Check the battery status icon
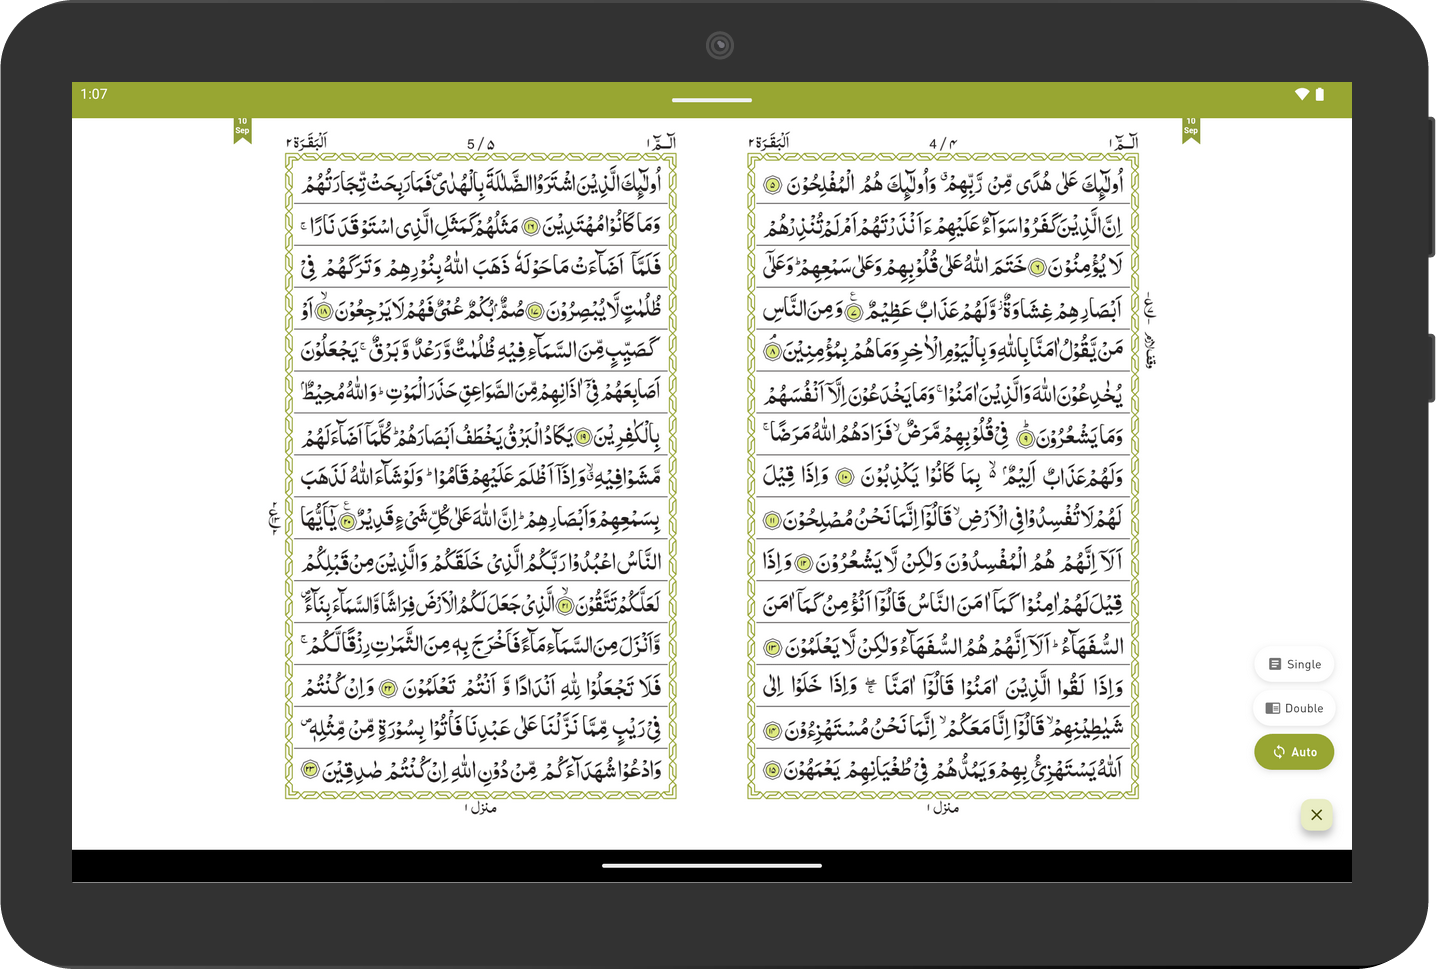Screen dimensions: 1436x969 (x=1320, y=94)
